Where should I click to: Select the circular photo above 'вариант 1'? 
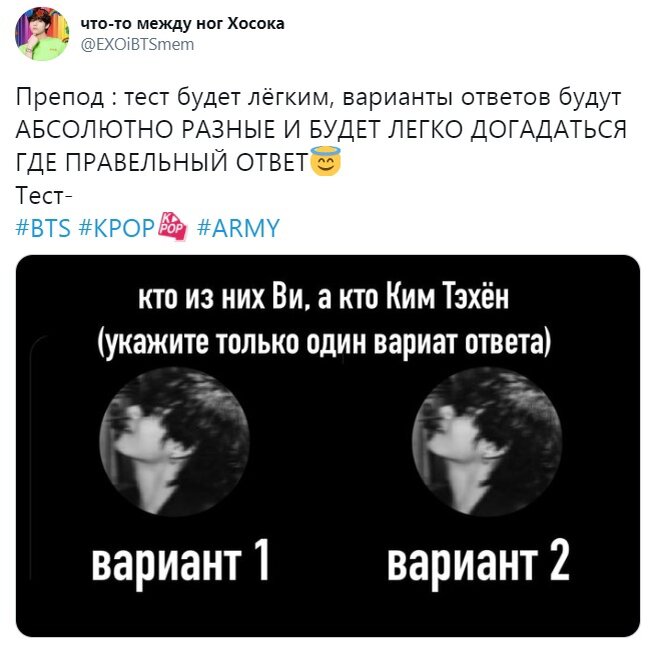pos(174,441)
